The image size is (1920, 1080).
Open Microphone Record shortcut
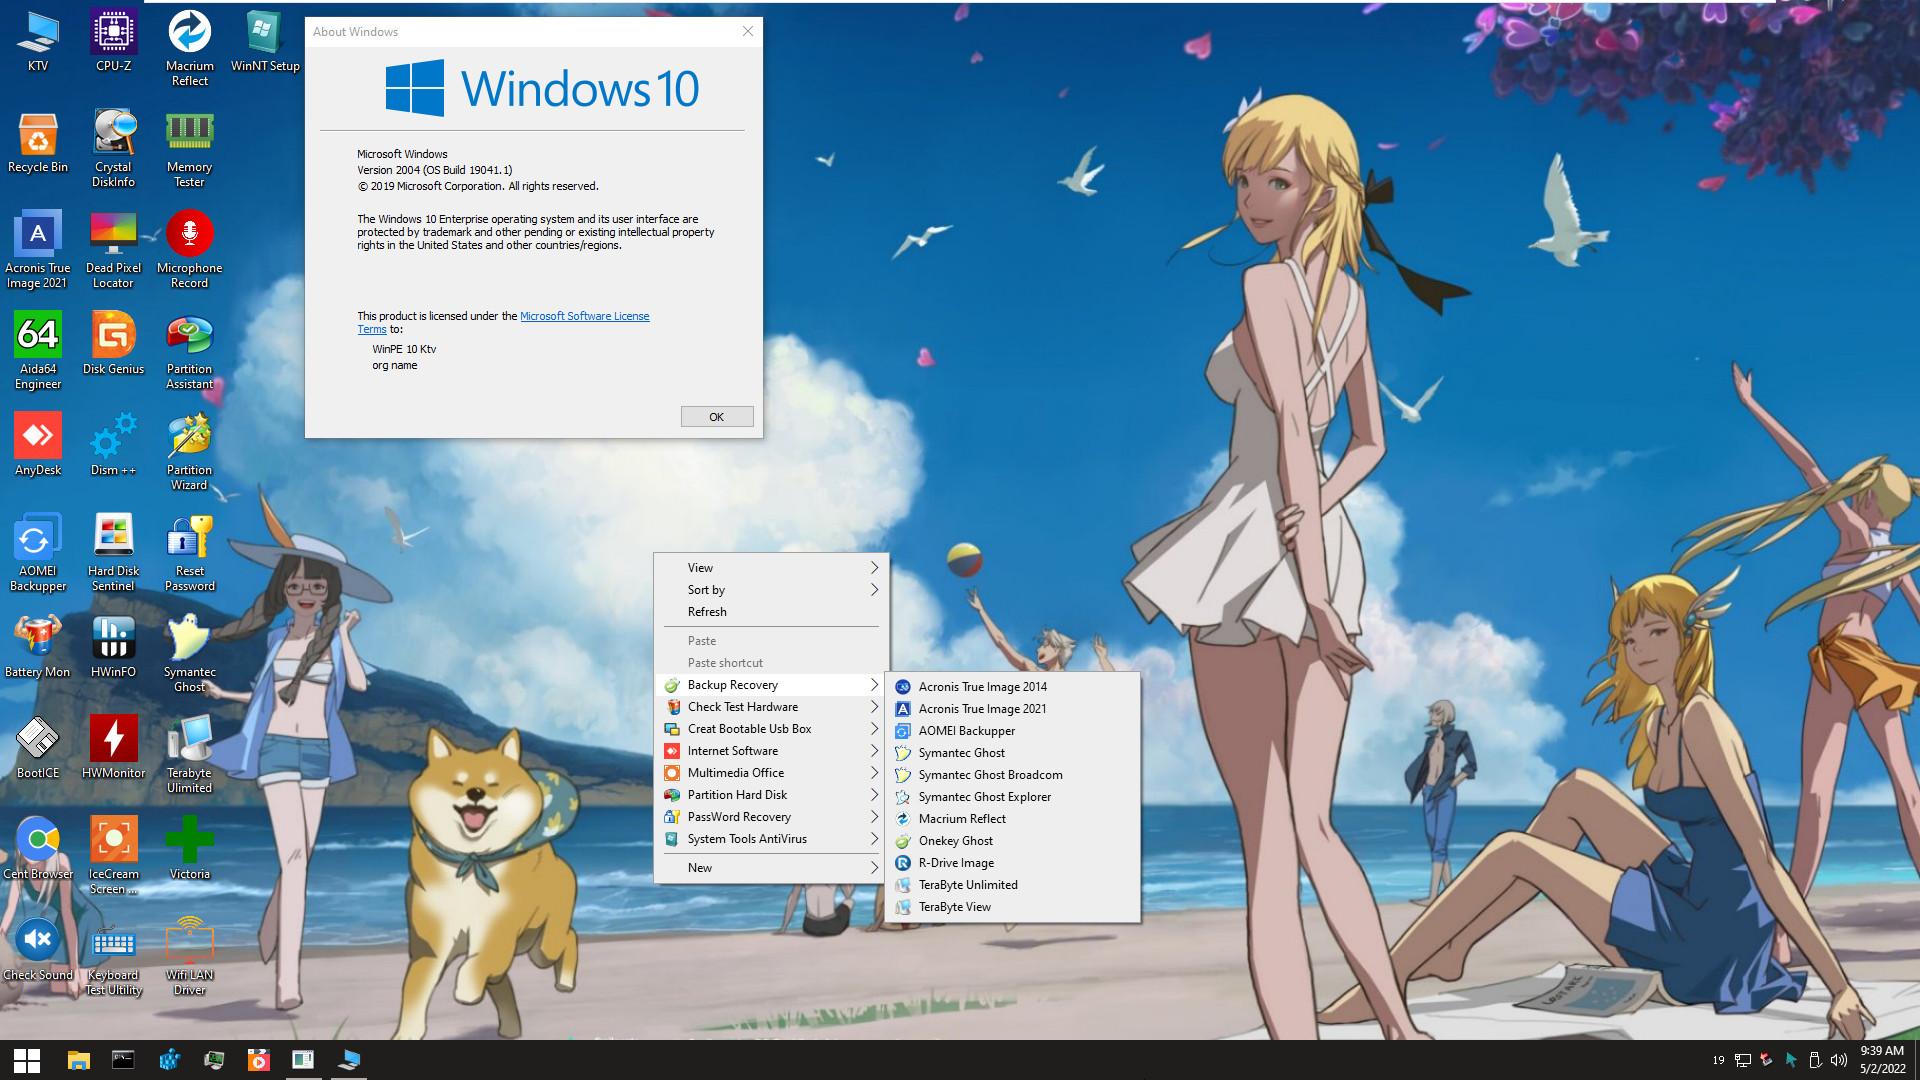tap(189, 250)
